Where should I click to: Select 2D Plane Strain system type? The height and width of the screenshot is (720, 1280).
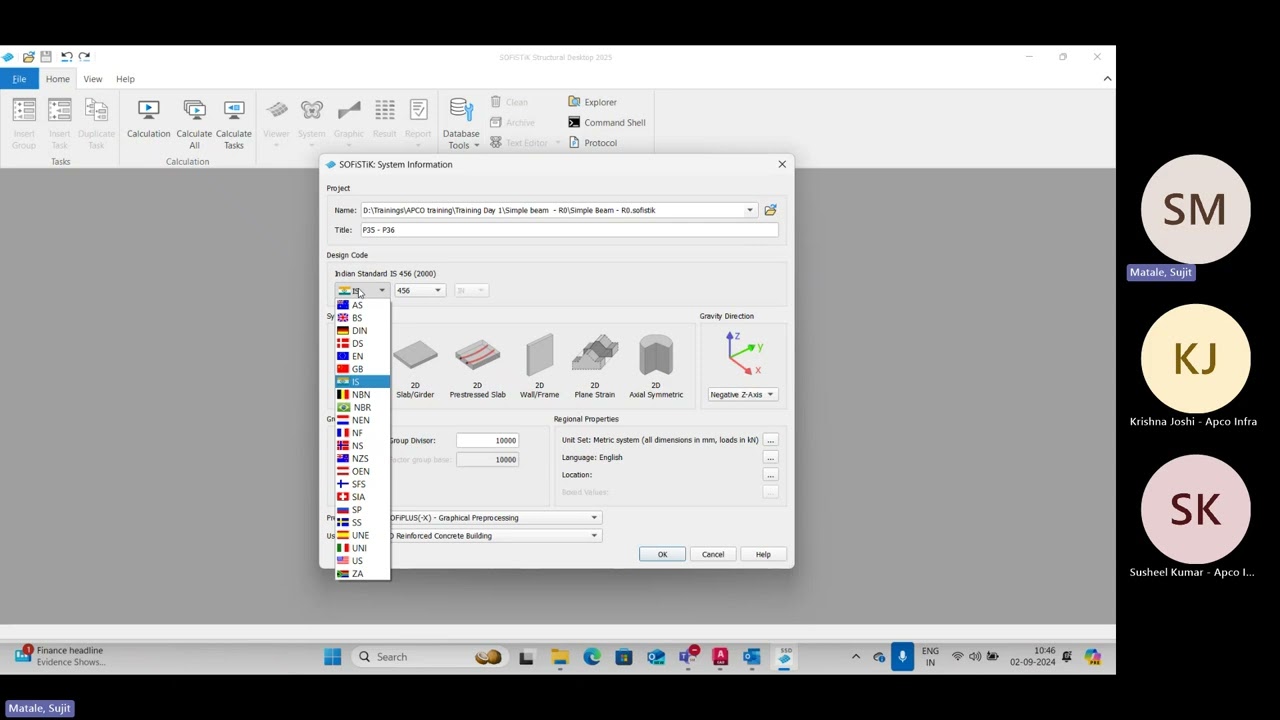pos(595,367)
